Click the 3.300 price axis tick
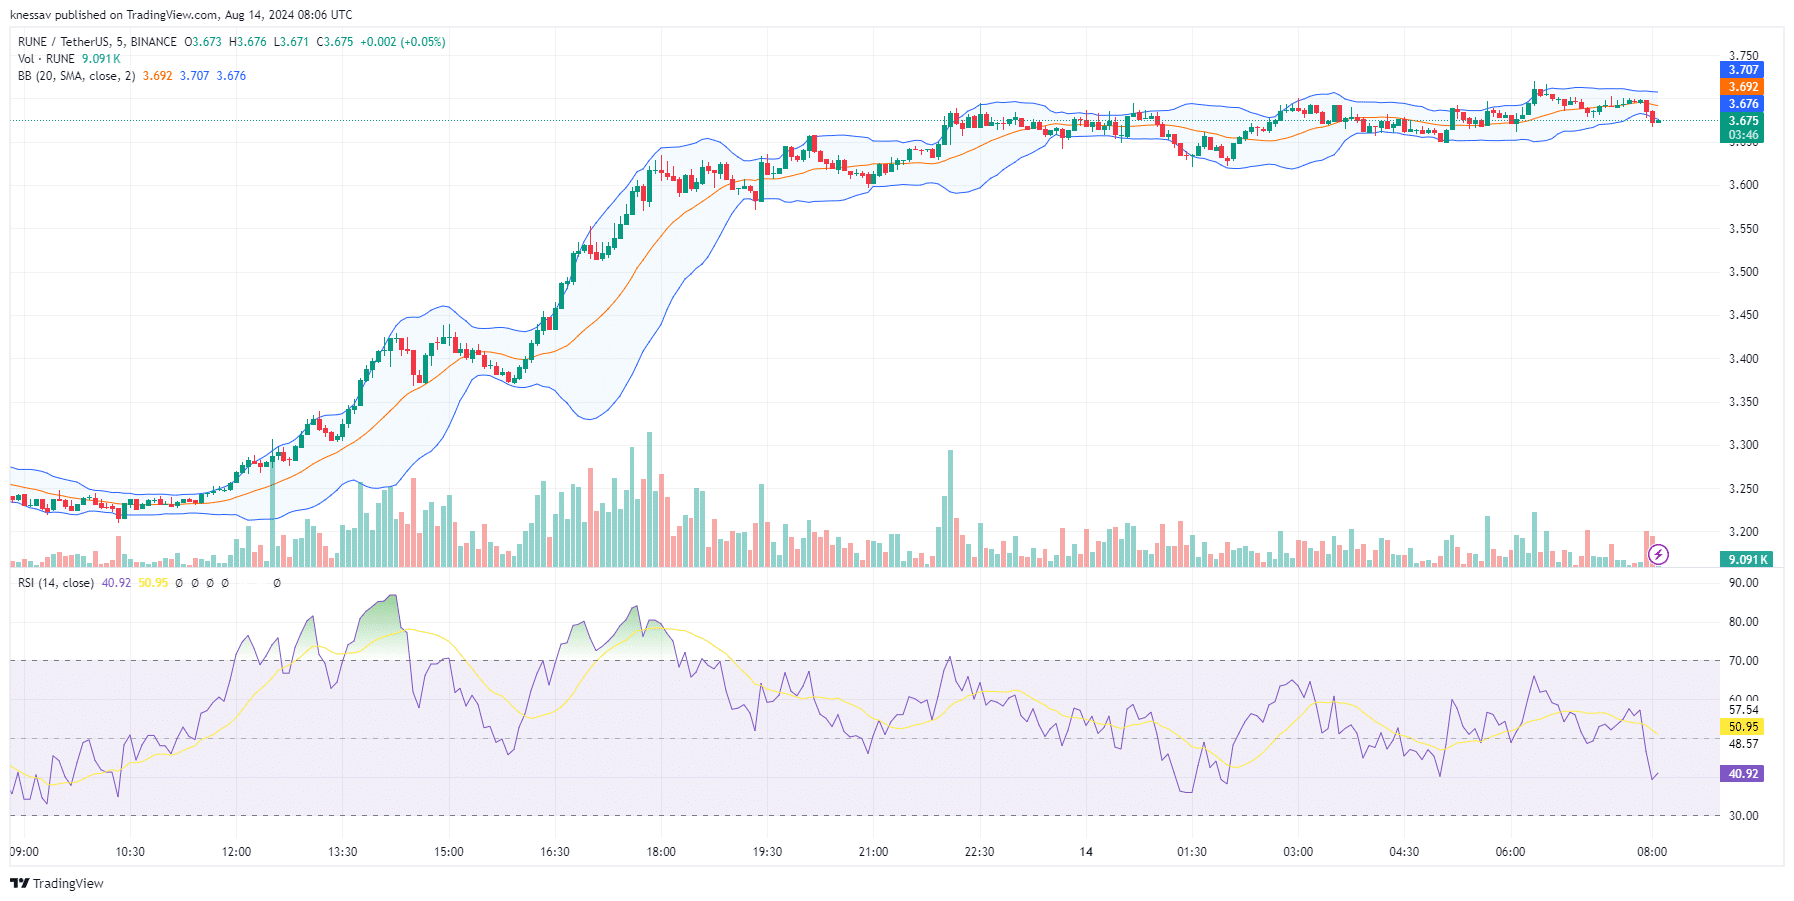Screen dimensions: 1794x901 click(x=1743, y=445)
